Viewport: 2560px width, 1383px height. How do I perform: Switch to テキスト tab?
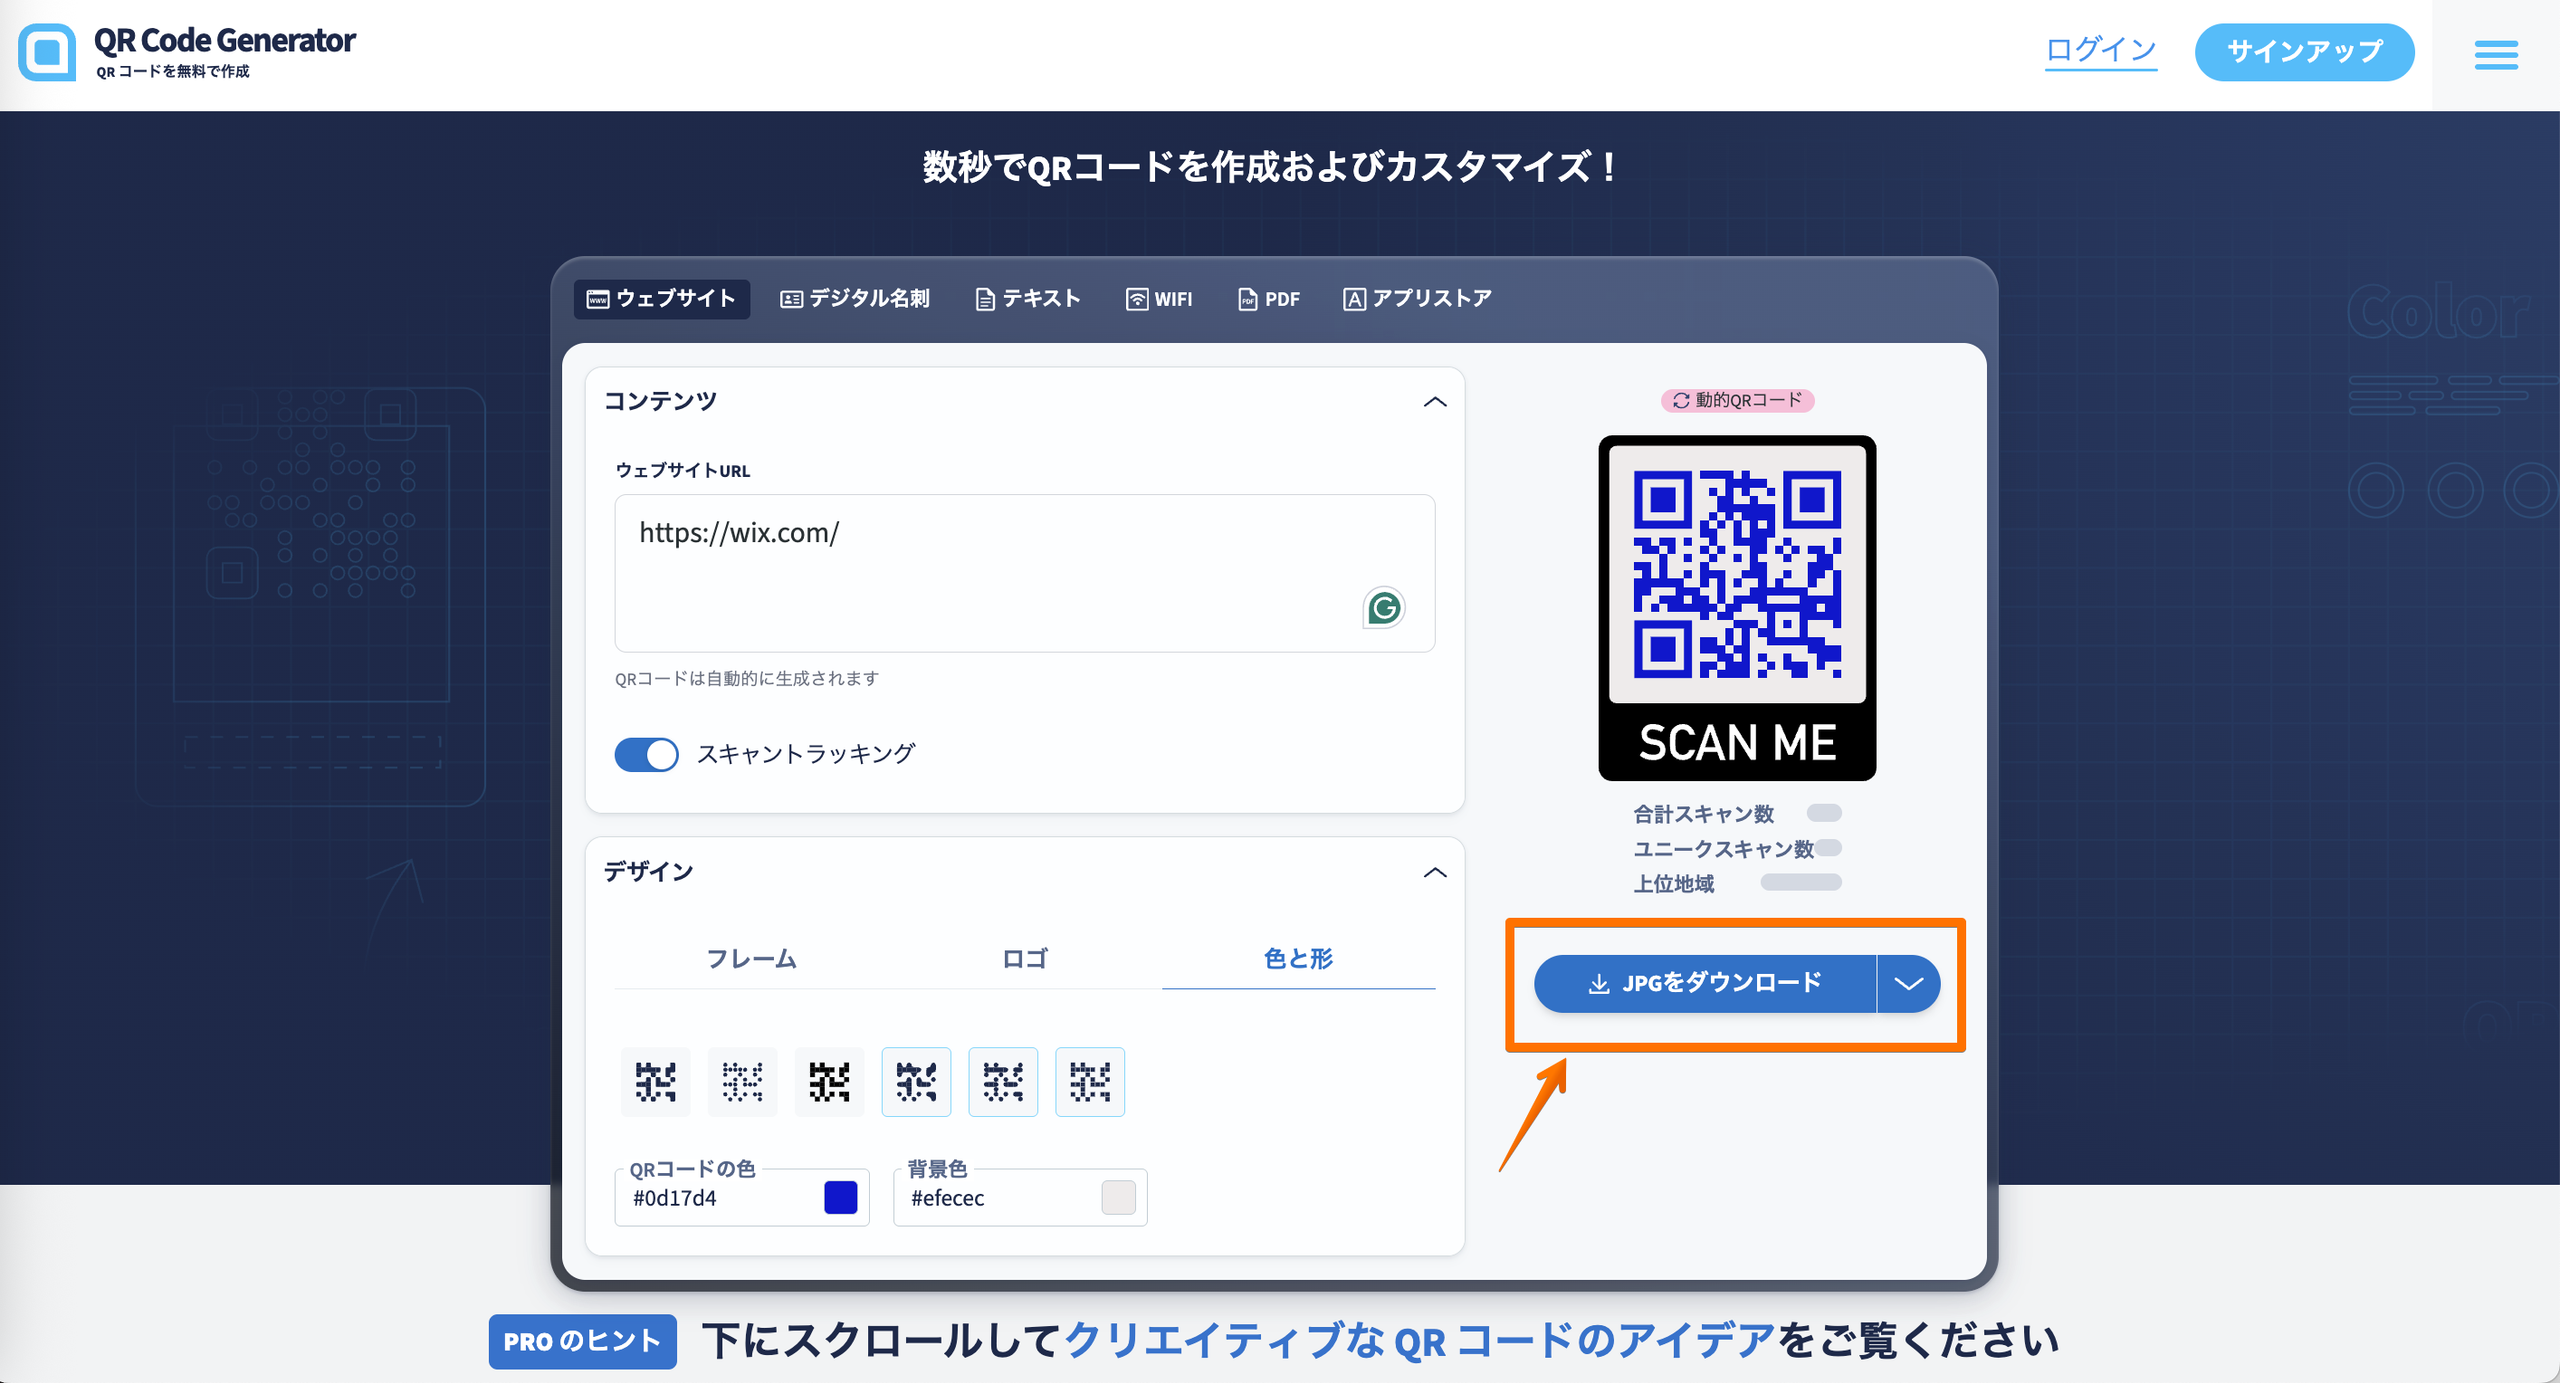coord(1028,299)
